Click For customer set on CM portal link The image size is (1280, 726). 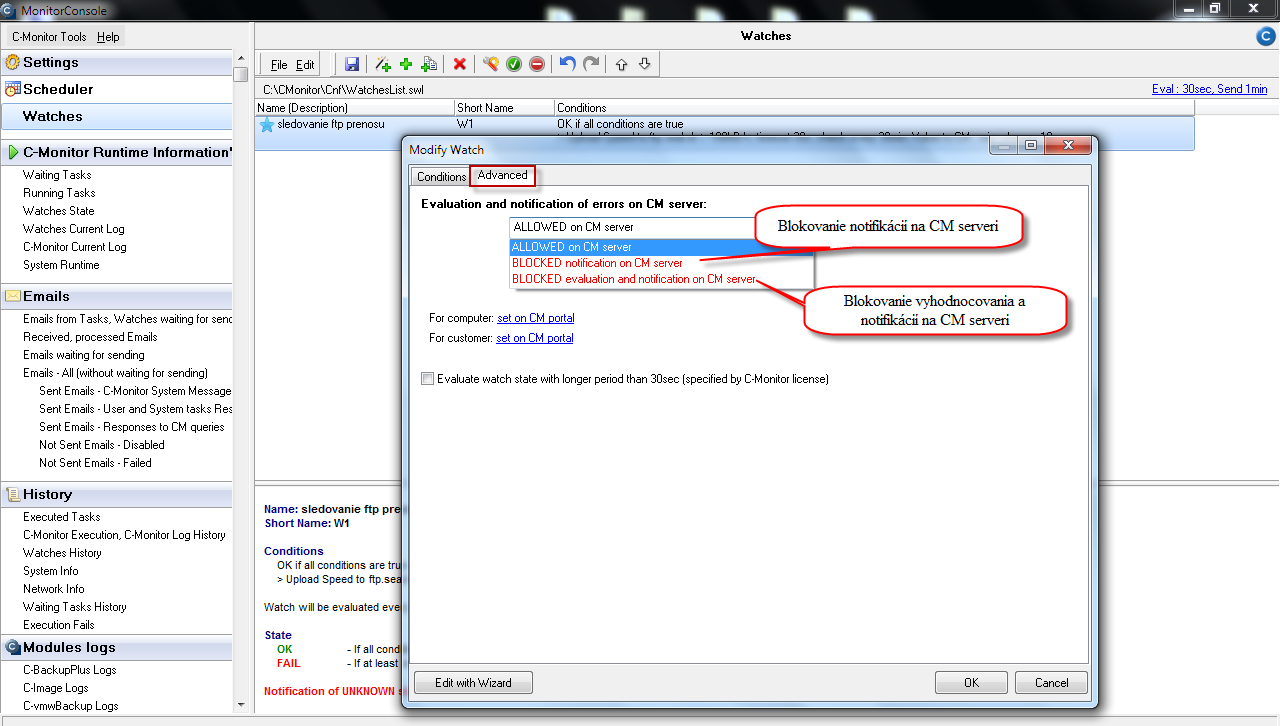[x=534, y=338]
